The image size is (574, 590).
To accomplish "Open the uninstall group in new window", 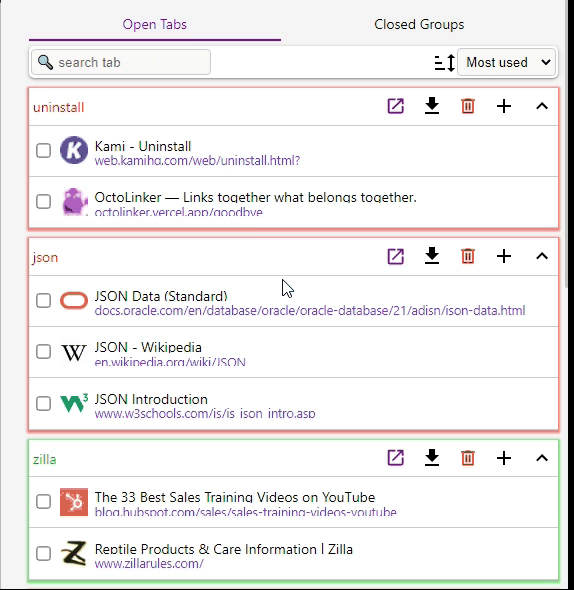I will 396,106.
